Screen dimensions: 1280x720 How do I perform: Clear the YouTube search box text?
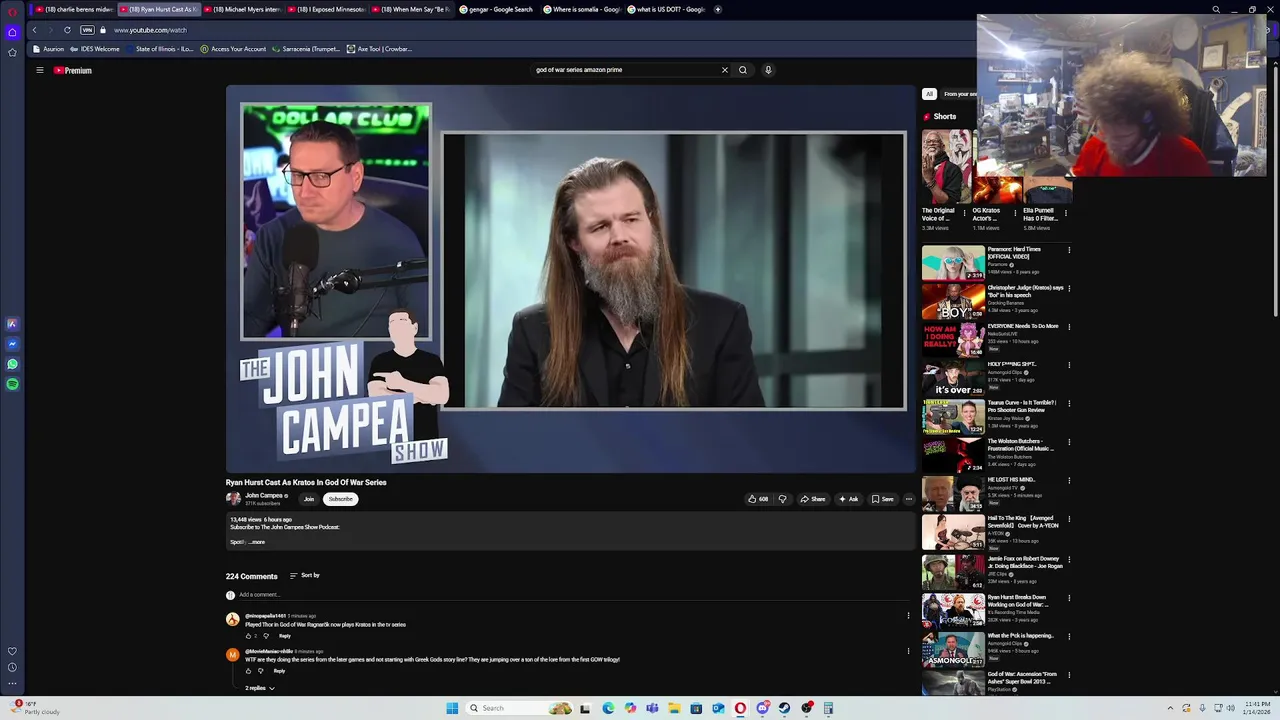[x=725, y=70]
